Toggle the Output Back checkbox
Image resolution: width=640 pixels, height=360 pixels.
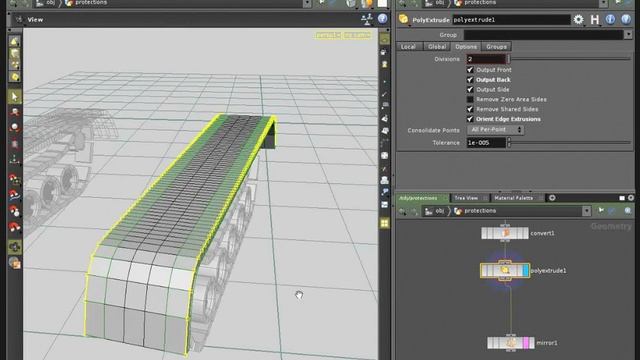470,80
